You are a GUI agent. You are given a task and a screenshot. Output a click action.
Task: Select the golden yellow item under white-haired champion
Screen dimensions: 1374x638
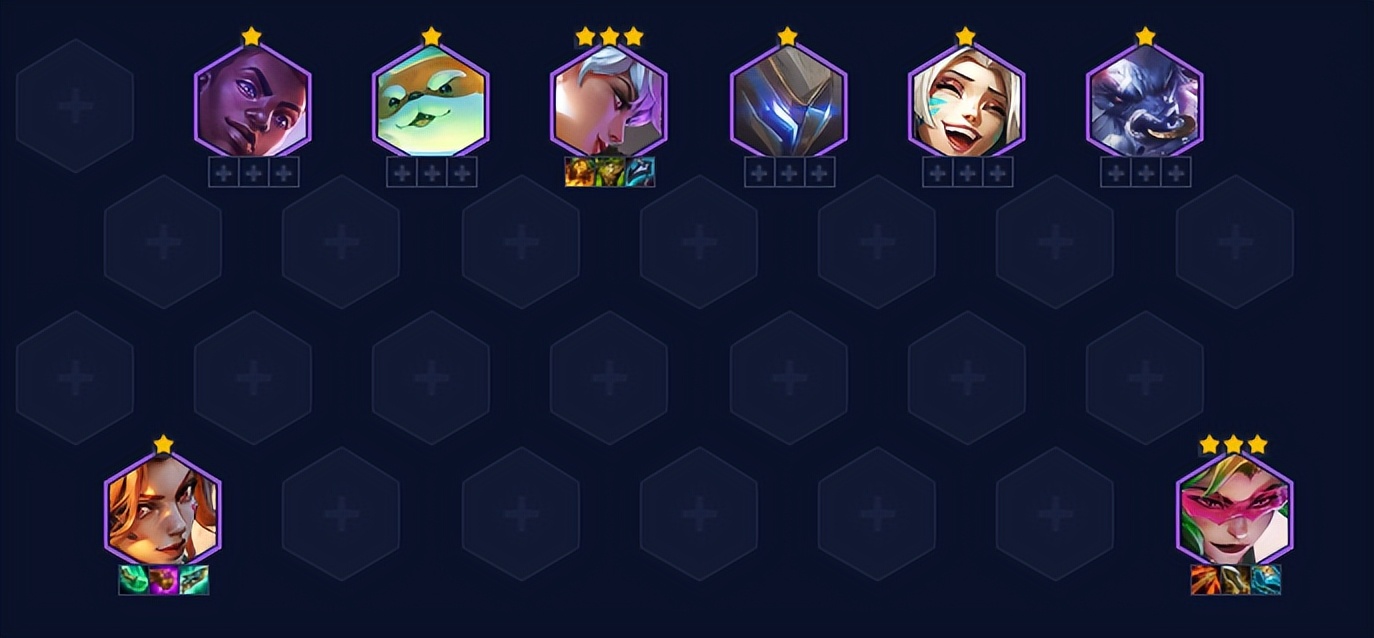(580, 172)
